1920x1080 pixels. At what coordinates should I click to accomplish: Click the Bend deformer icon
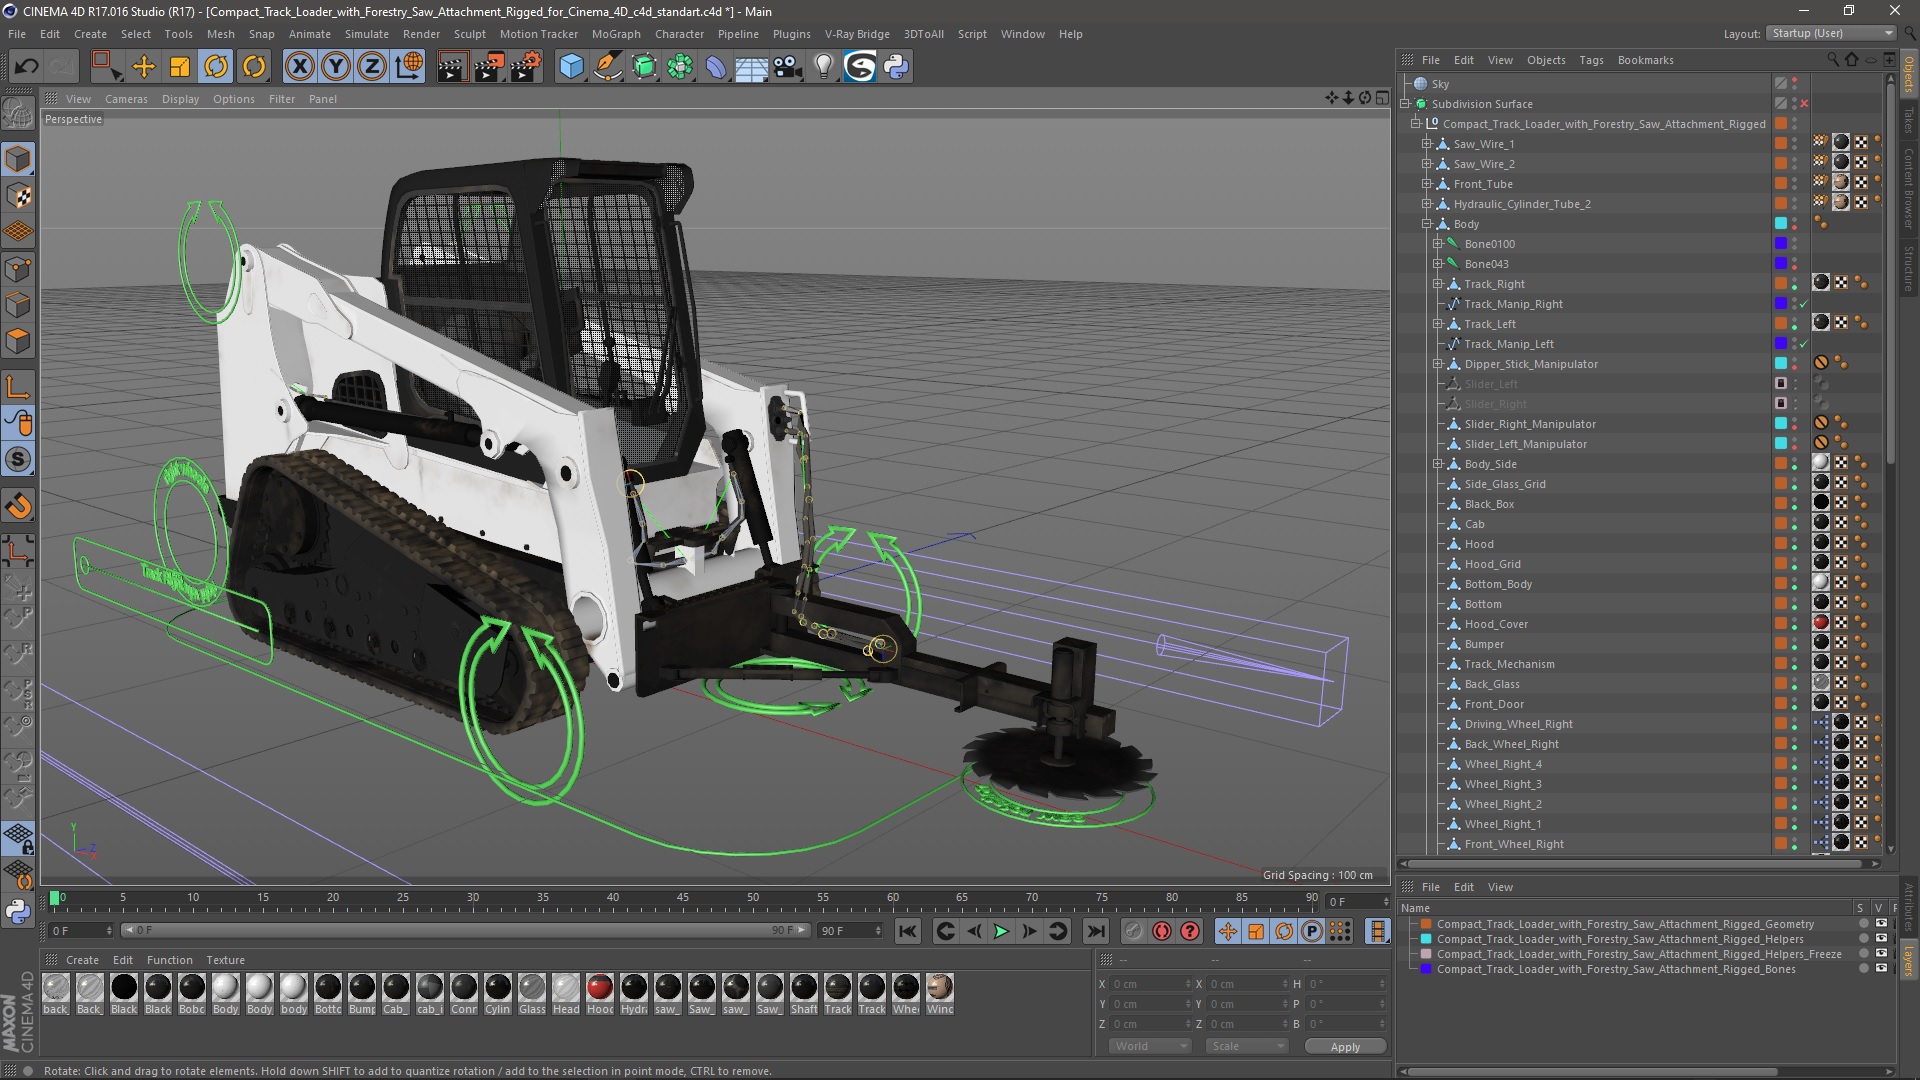pyautogui.click(x=716, y=67)
